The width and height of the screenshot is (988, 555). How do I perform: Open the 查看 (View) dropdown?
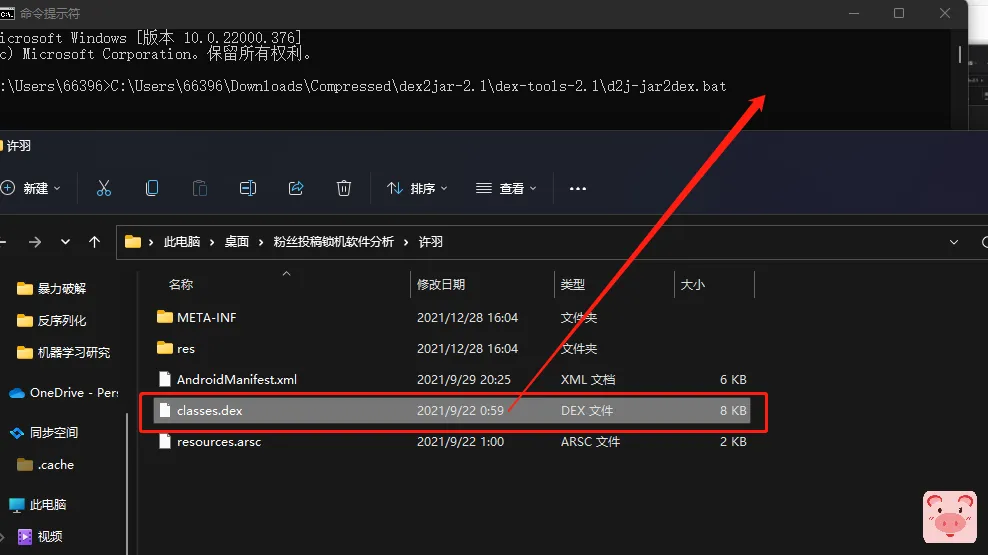506,188
